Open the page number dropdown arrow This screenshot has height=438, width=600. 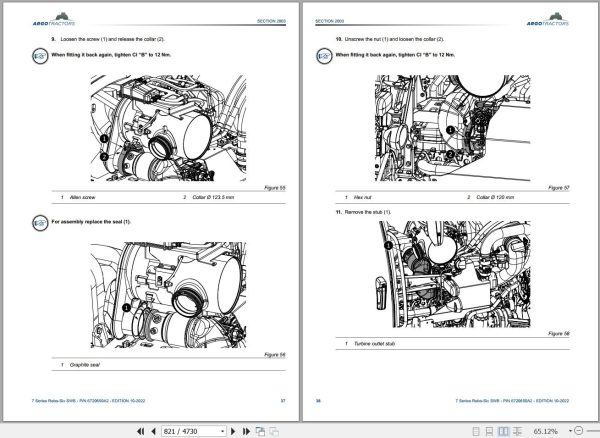pyautogui.click(x=222, y=431)
